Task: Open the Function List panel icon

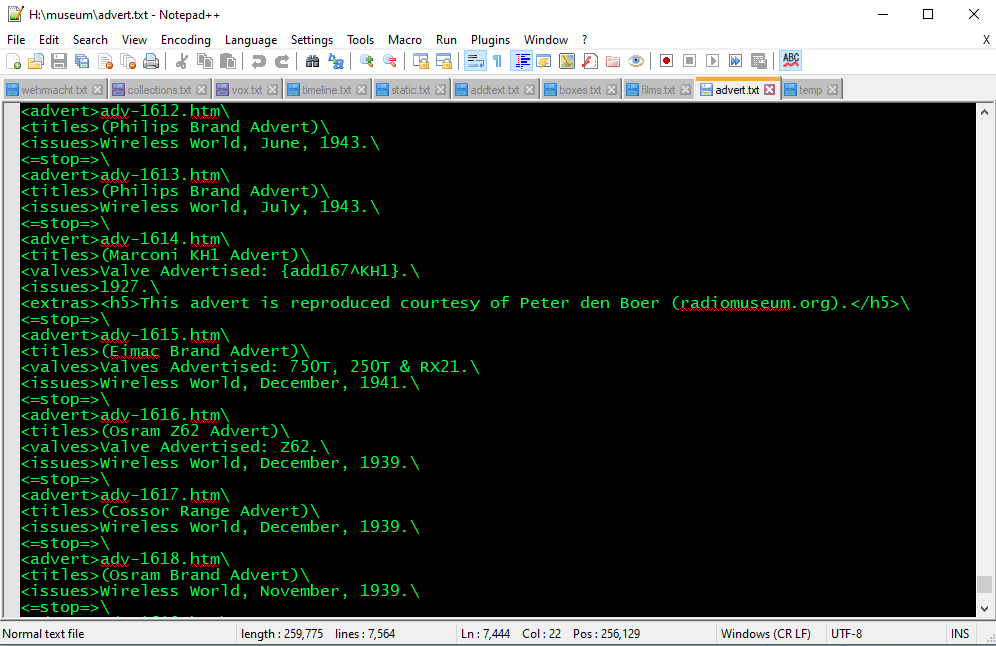Action: tap(589, 61)
